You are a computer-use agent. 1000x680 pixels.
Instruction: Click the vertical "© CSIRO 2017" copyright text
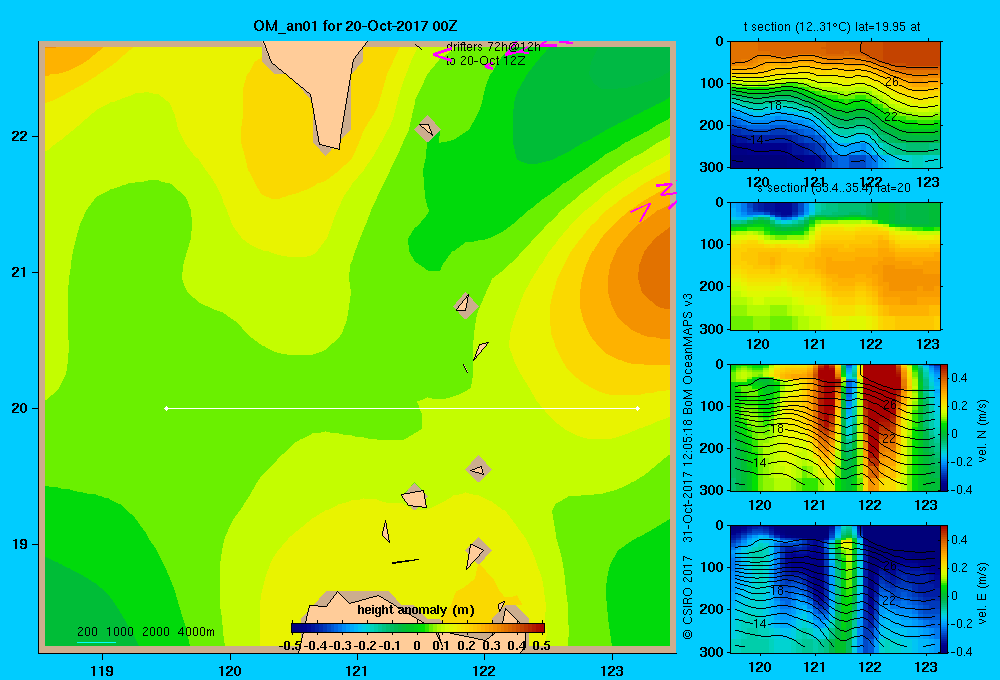point(688,597)
